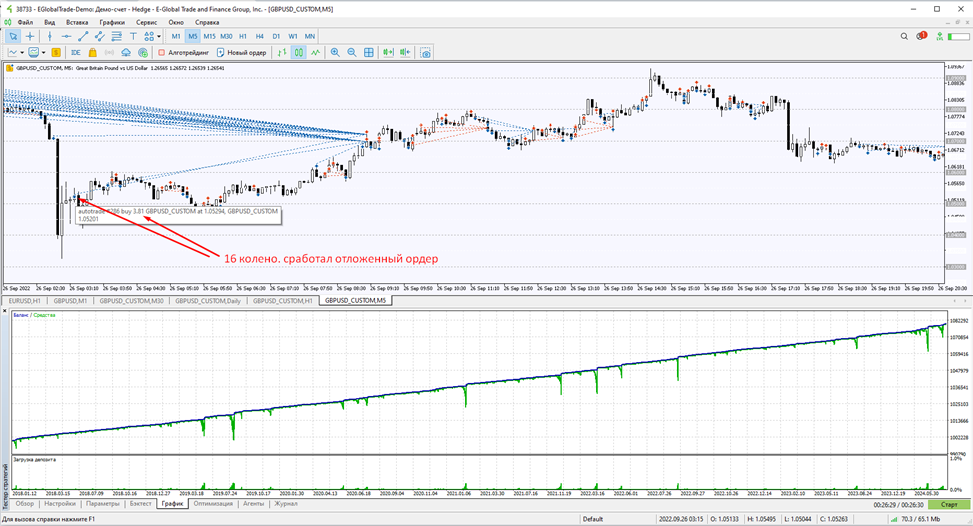Toggle chart auto-scroll to end

click(388, 53)
